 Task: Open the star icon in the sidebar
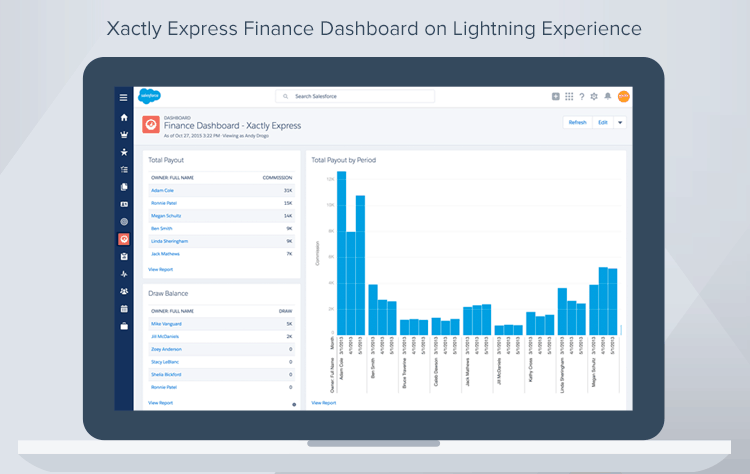[124, 152]
